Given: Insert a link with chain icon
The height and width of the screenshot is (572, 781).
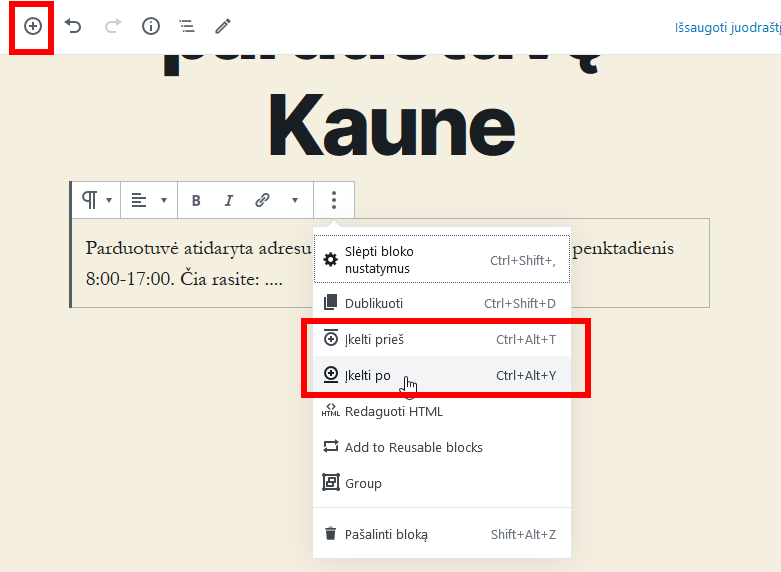Looking at the screenshot, I should point(262,200).
